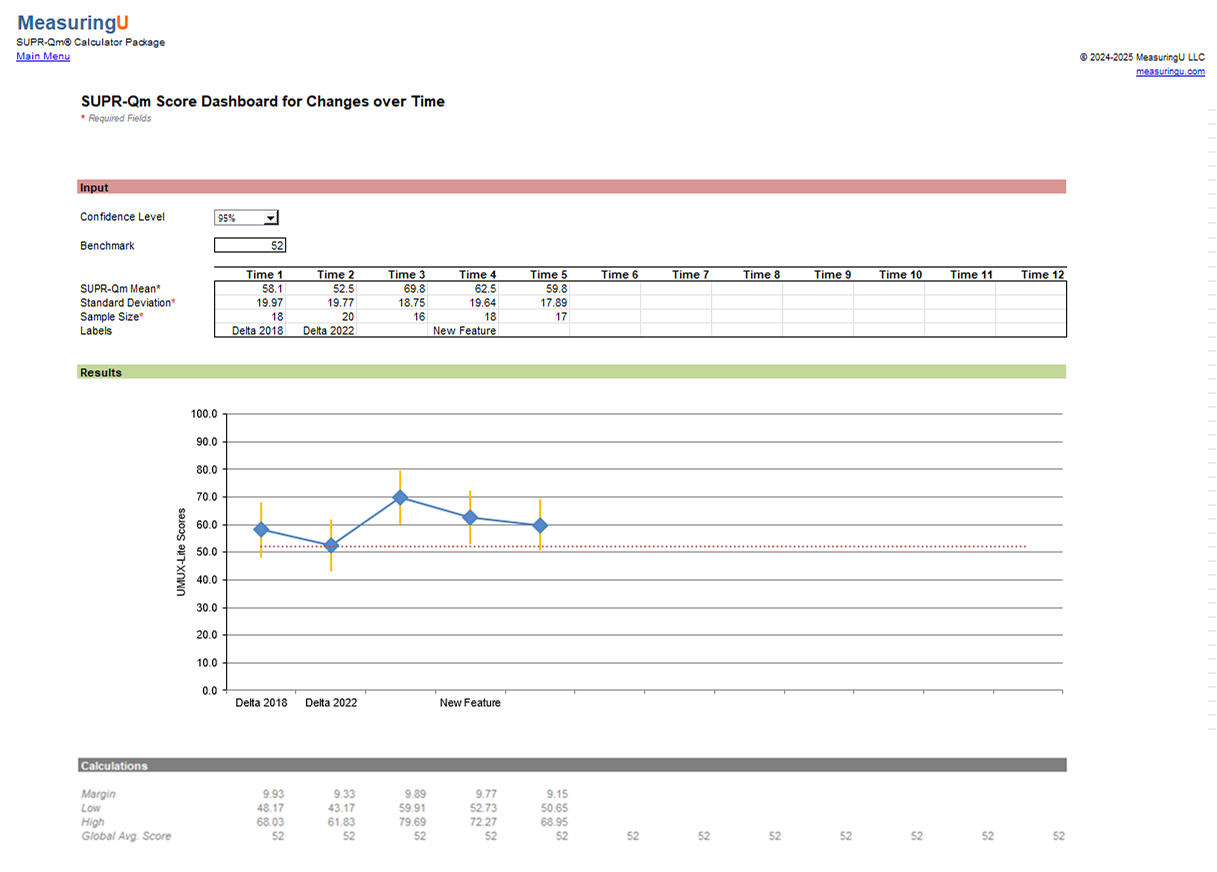Click the dotted benchmark line in the chart
This screenshot has width=1217, height=872.
tap(700, 545)
